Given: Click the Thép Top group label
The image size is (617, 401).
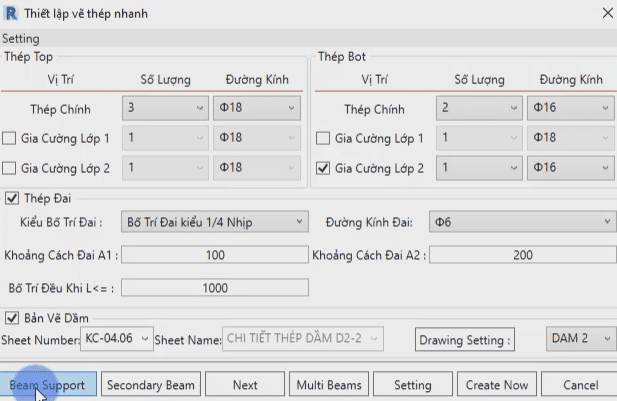Looking at the screenshot, I should [x=28, y=57].
